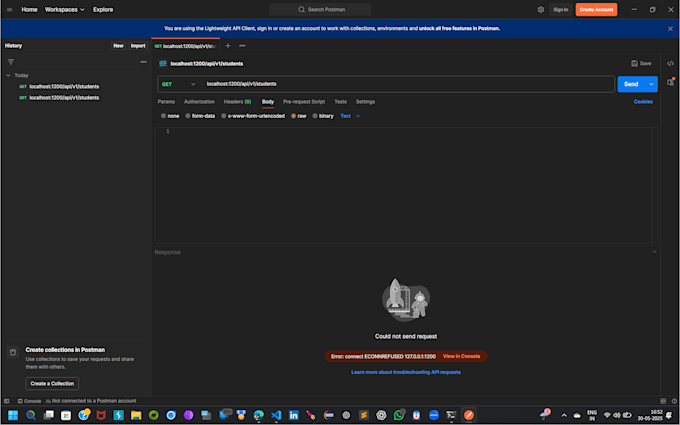The height and width of the screenshot is (425, 680).
Task: Go to Home in top navigation
Action: [29, 10]
